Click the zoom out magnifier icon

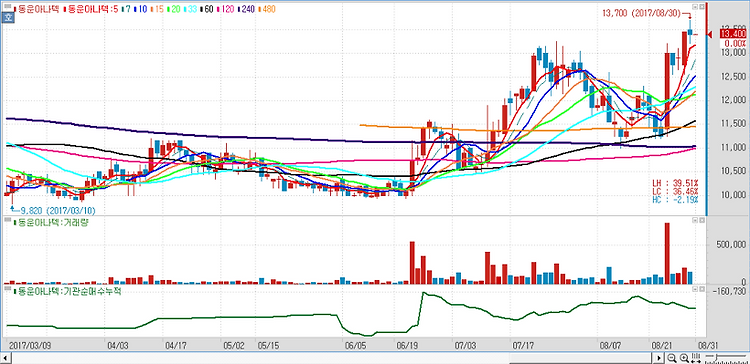tap(672, 357)
